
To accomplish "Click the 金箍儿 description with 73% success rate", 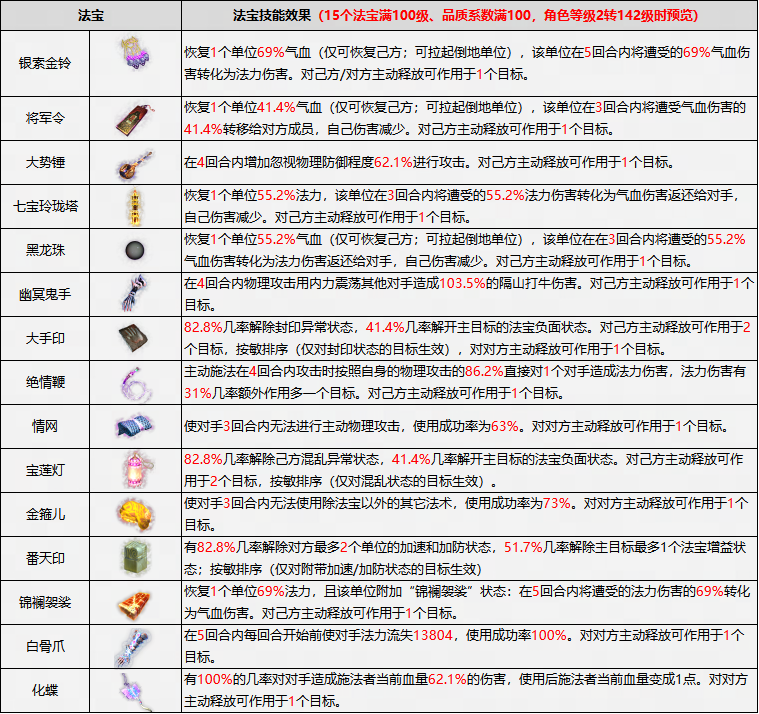I will point(466,514).
